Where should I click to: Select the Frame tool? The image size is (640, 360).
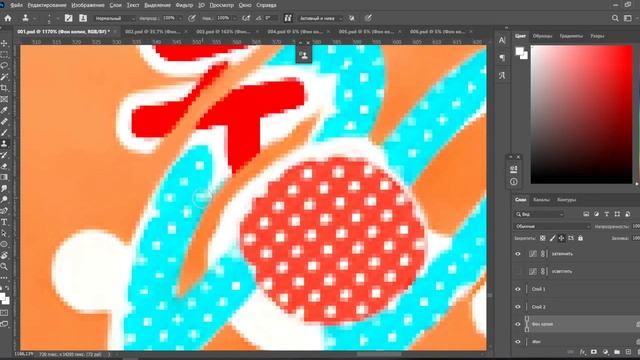click(x=4, y=99)
